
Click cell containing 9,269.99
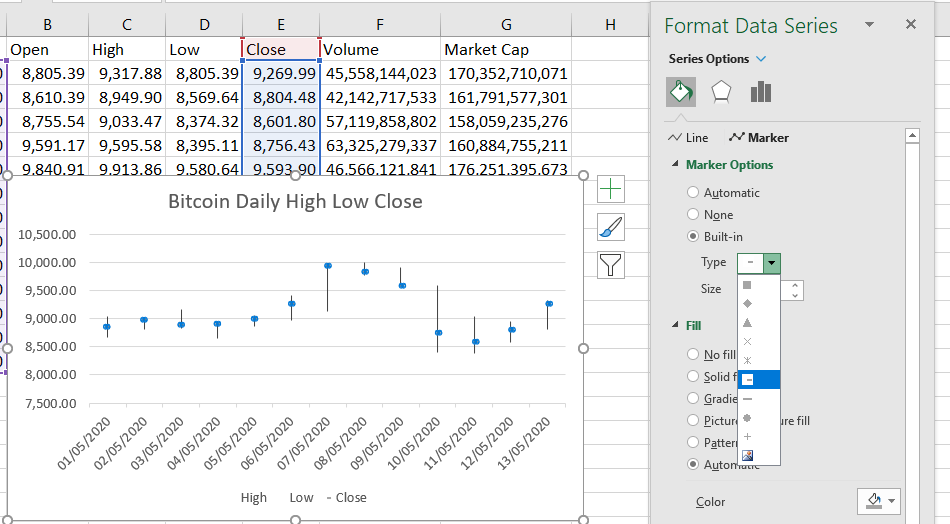(281, 73)
